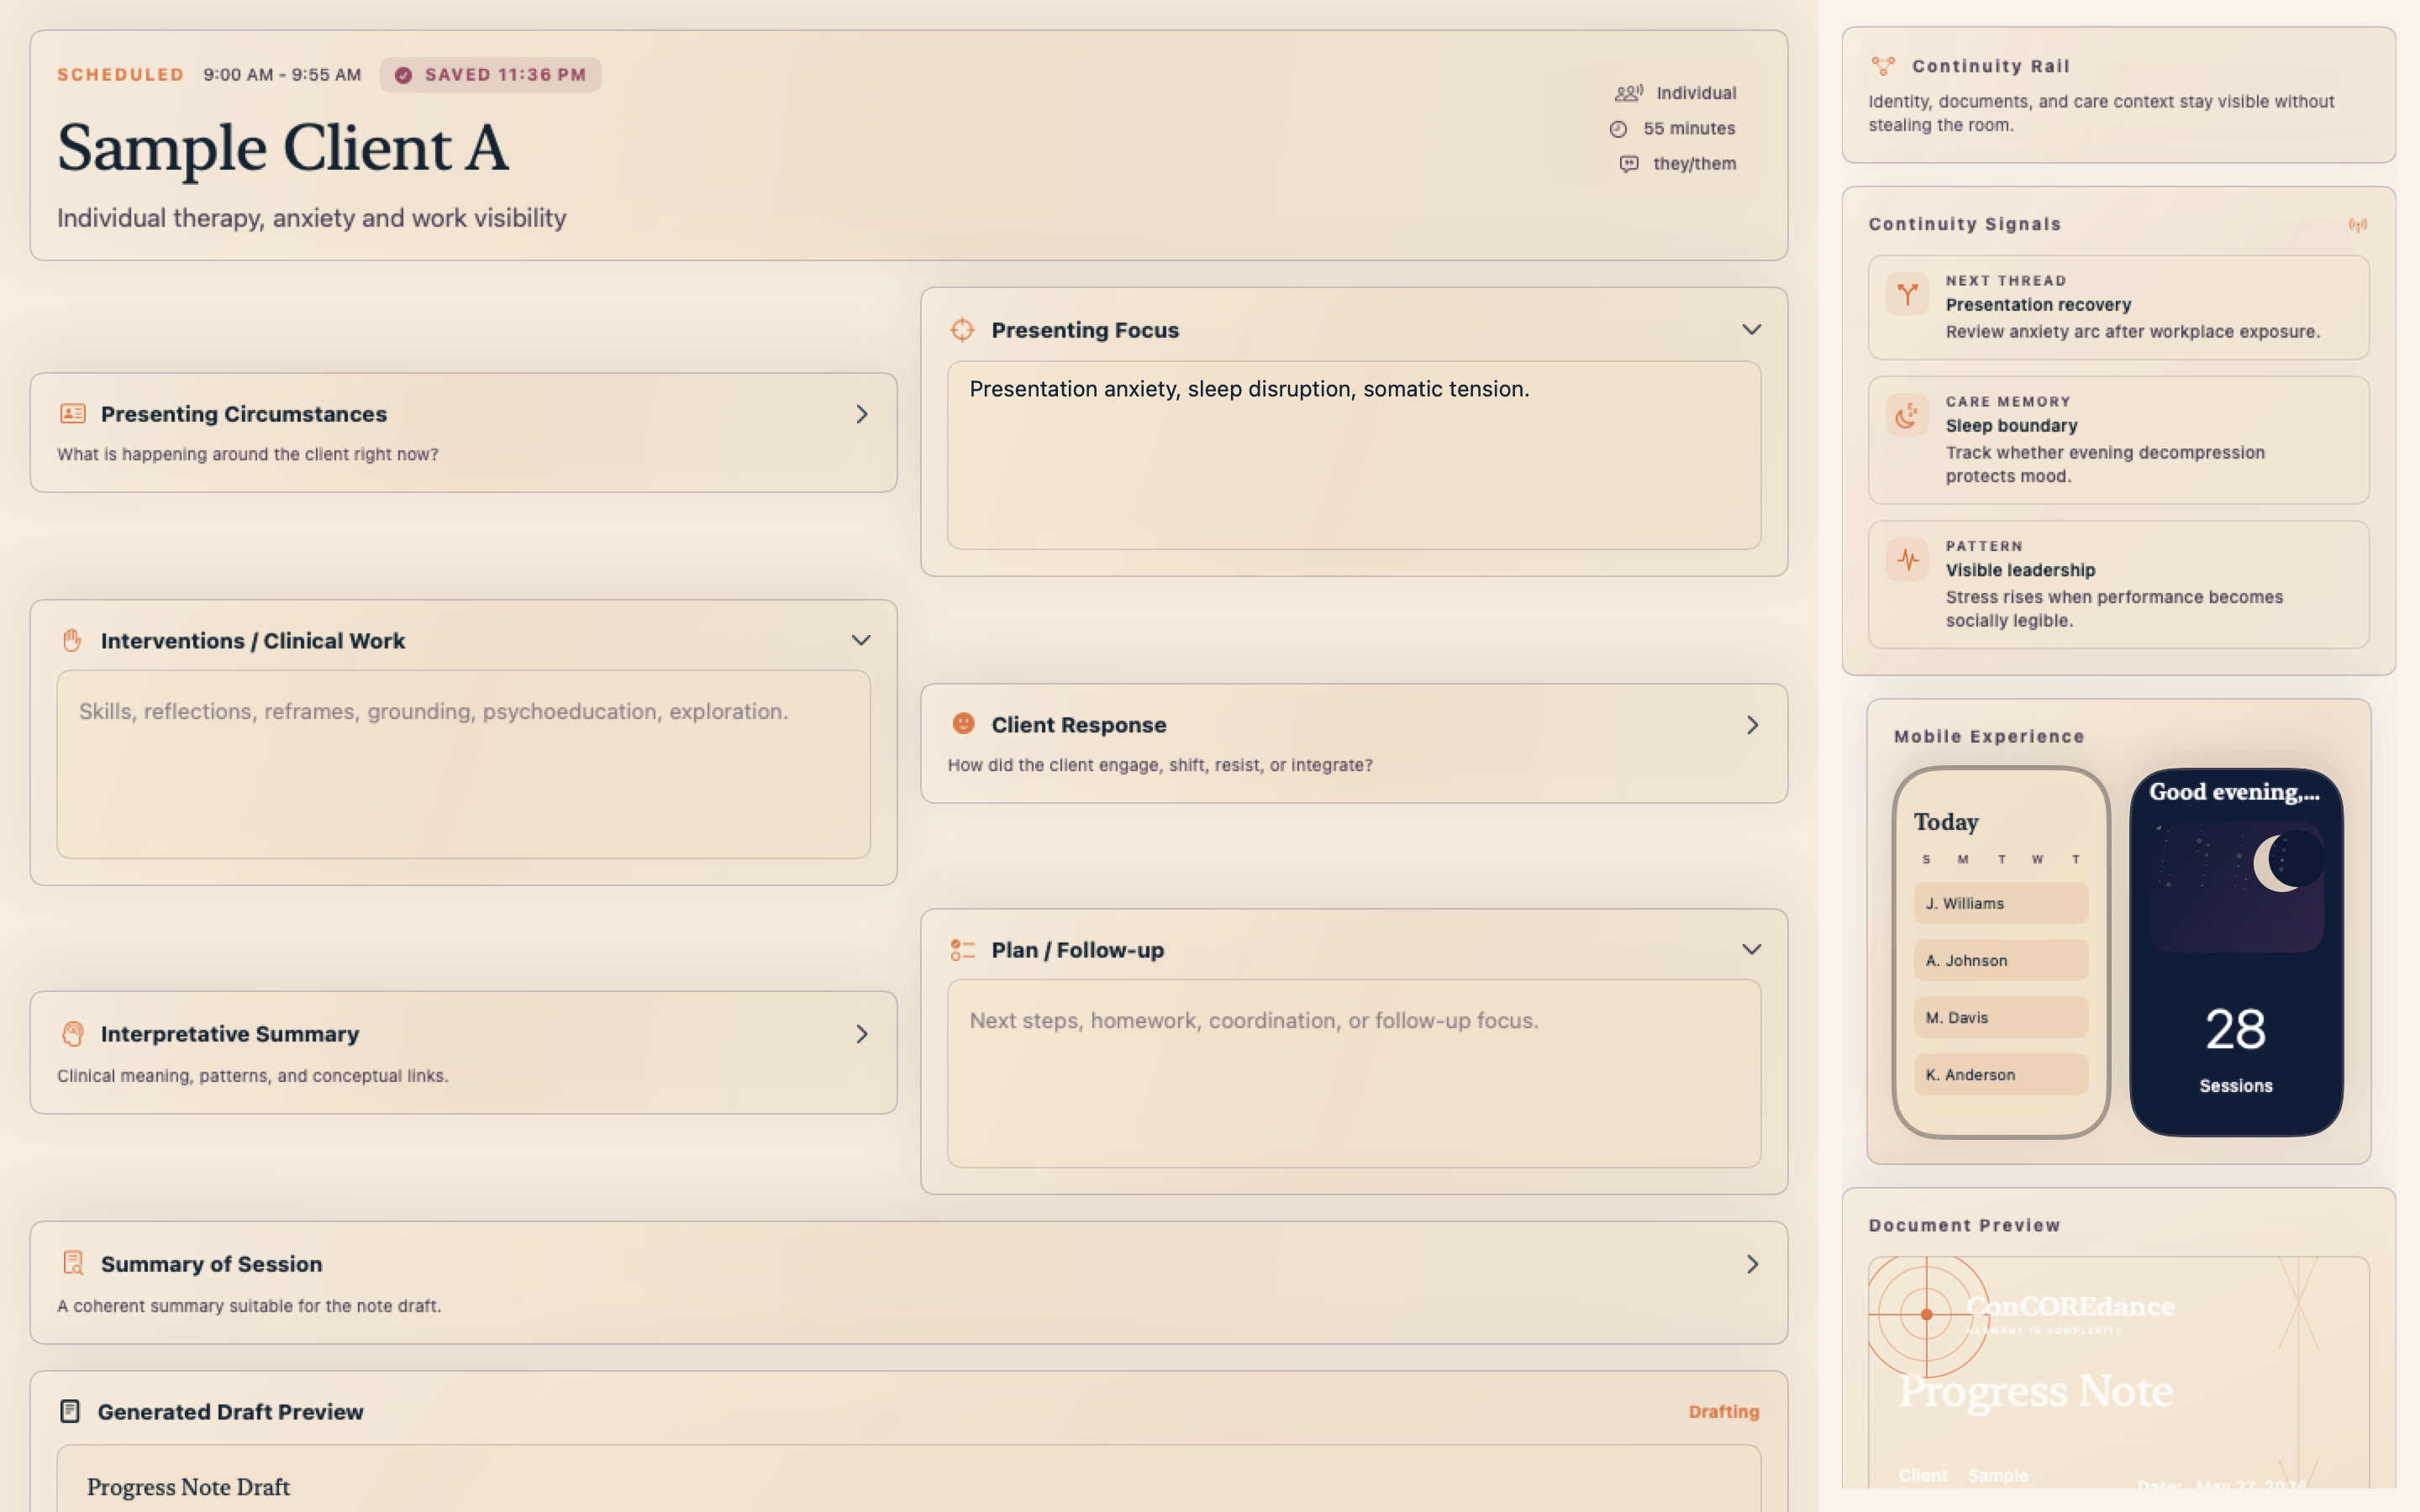Click the Presenting Focus target icon
This screenshot has height=1512, width=2420.
(962, 329)
